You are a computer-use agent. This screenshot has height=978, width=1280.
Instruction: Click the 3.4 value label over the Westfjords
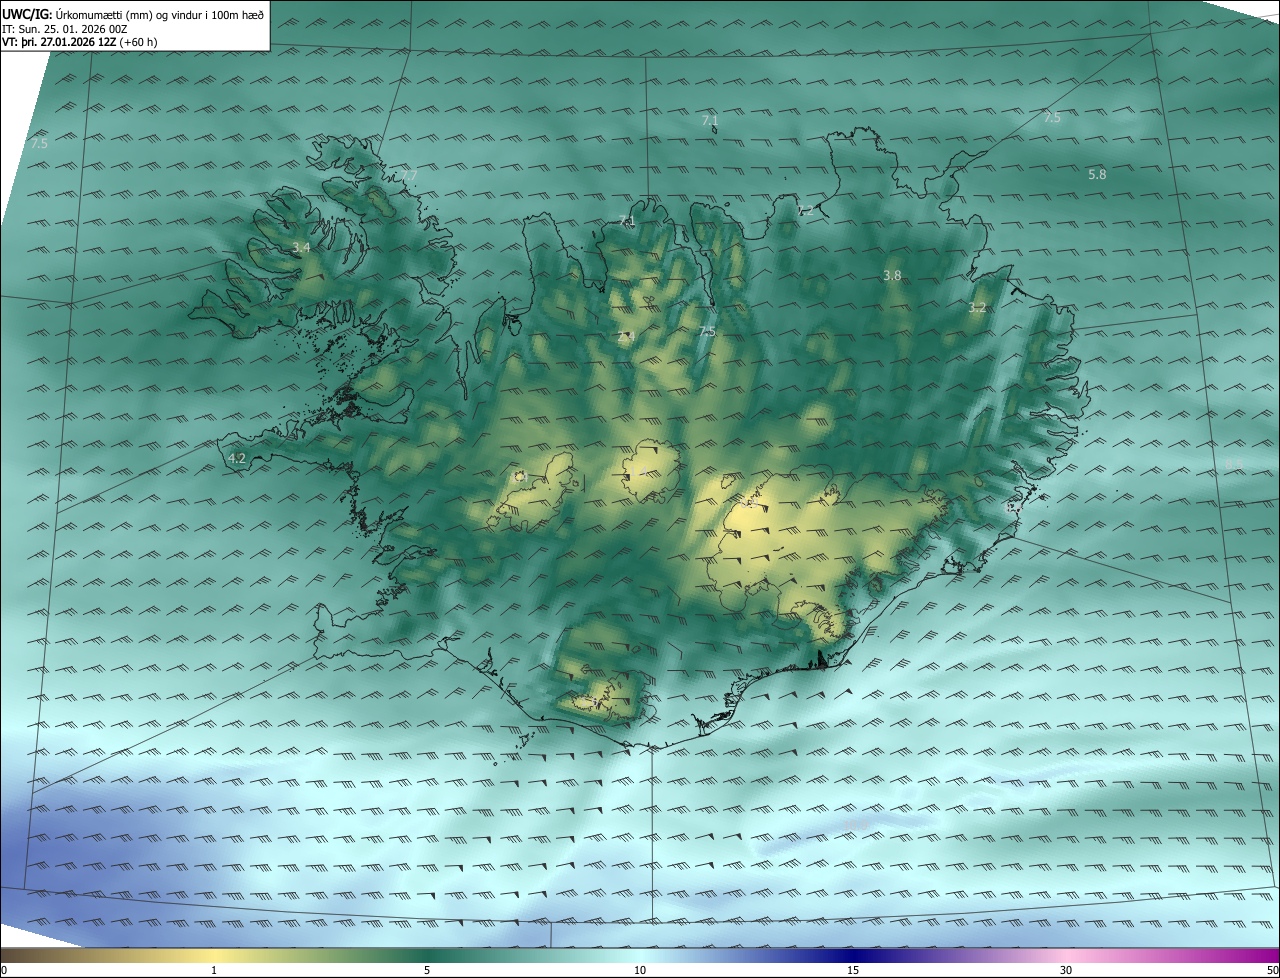click(301, 247)
